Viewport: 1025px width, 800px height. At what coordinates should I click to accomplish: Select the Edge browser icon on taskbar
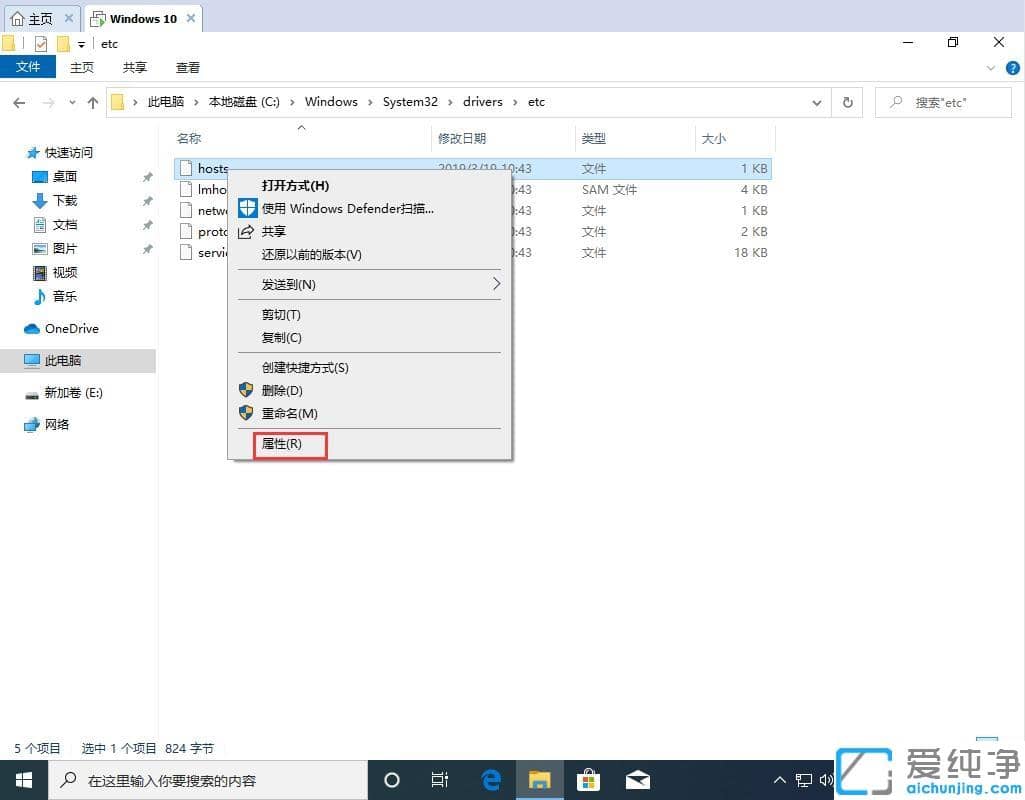pyautogui.click(x=490, y=780)
